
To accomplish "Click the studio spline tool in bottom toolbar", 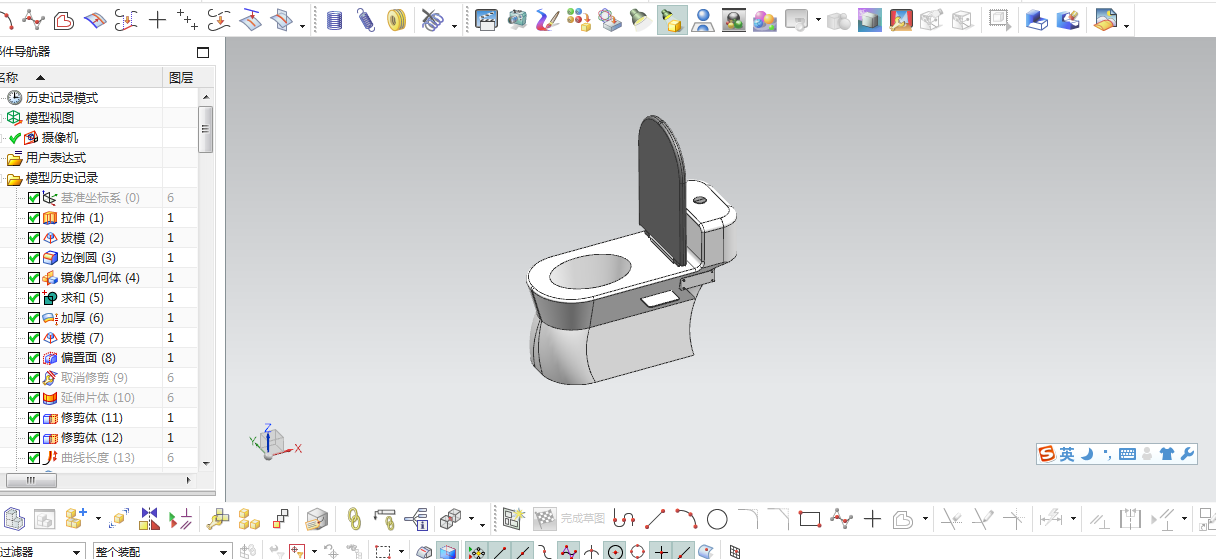I will pos(841,519).
